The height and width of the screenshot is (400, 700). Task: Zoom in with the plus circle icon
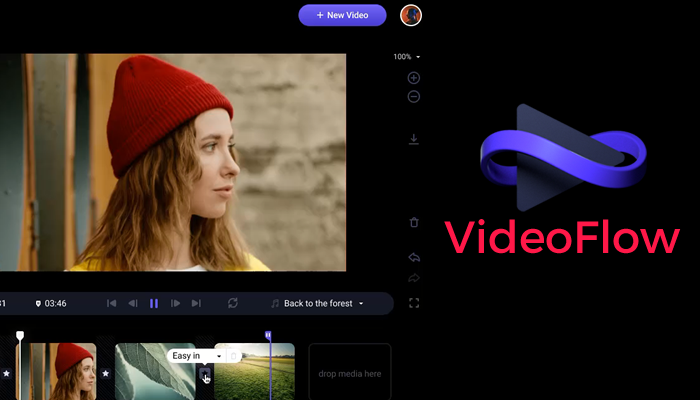tap(414, 78)
